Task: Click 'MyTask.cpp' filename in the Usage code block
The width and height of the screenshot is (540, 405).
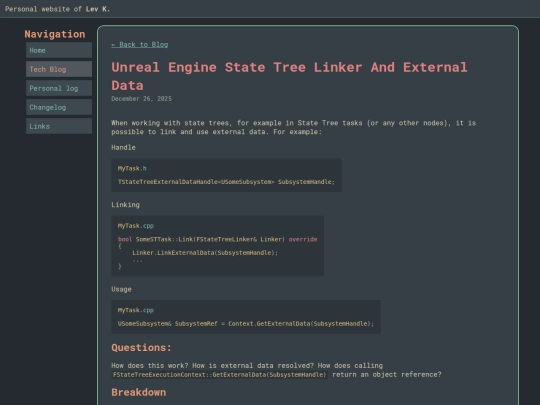Action: click(x=136, y=310)
